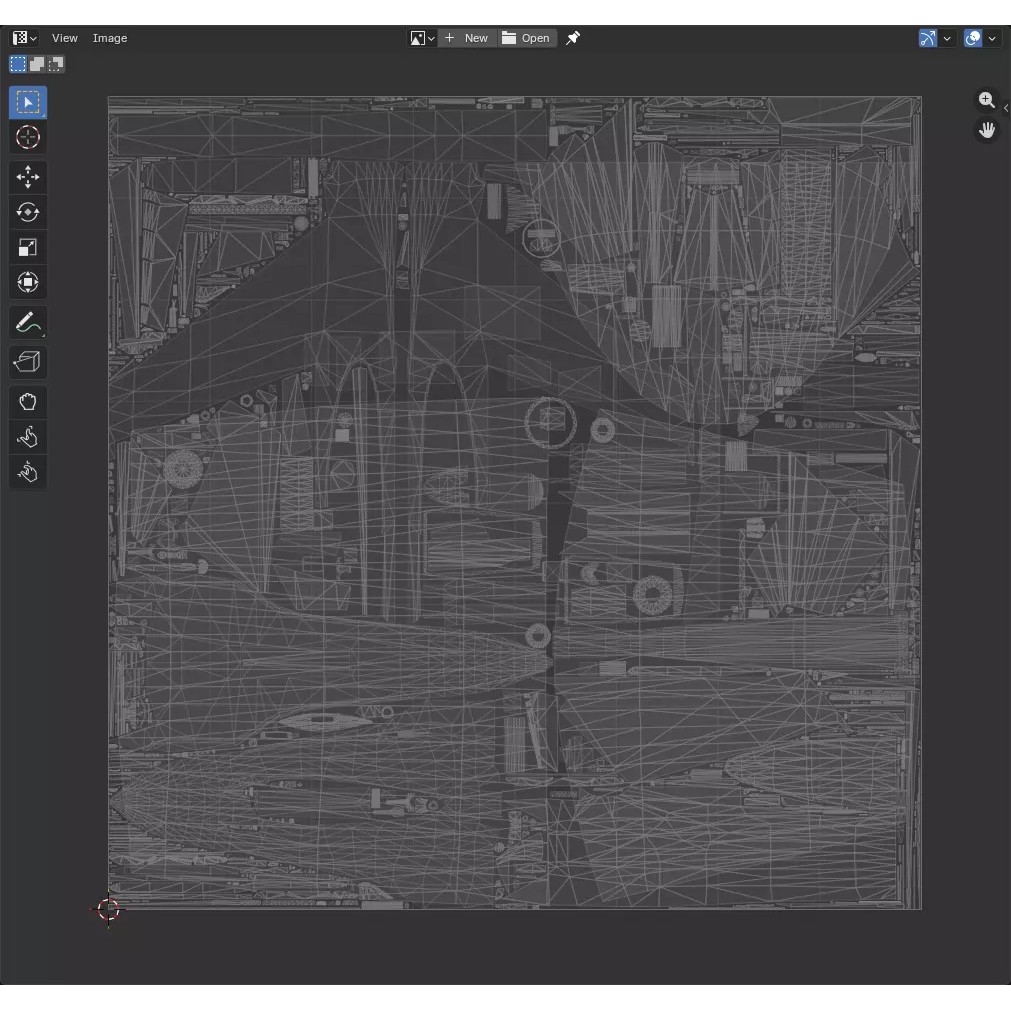The height and width of the screenshot is (1011, 1011).
Task: Toggle gizmo visibility in header
Action: tap(928, 38)
